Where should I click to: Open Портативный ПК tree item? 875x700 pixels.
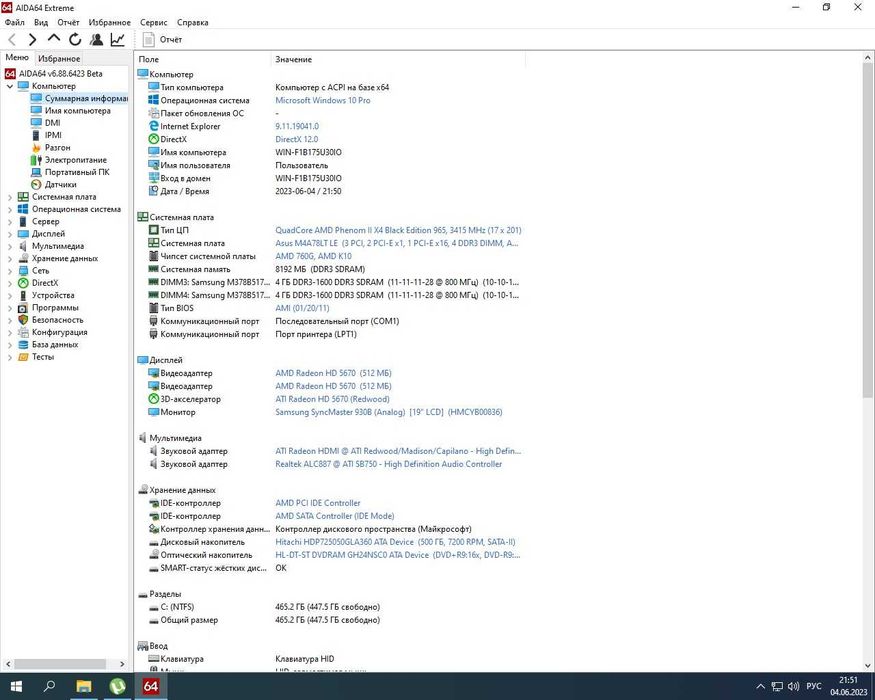pos(77,172)
